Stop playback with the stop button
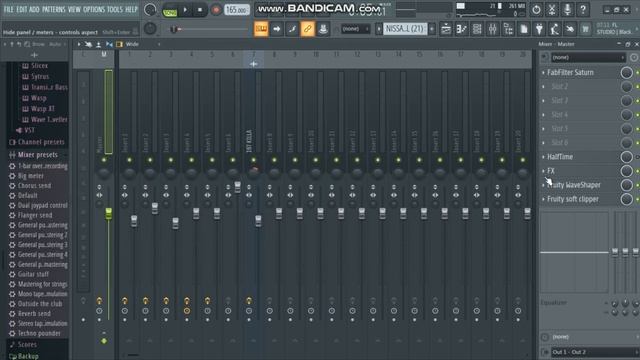The image size is (640, 360). (x=200, y=9)
